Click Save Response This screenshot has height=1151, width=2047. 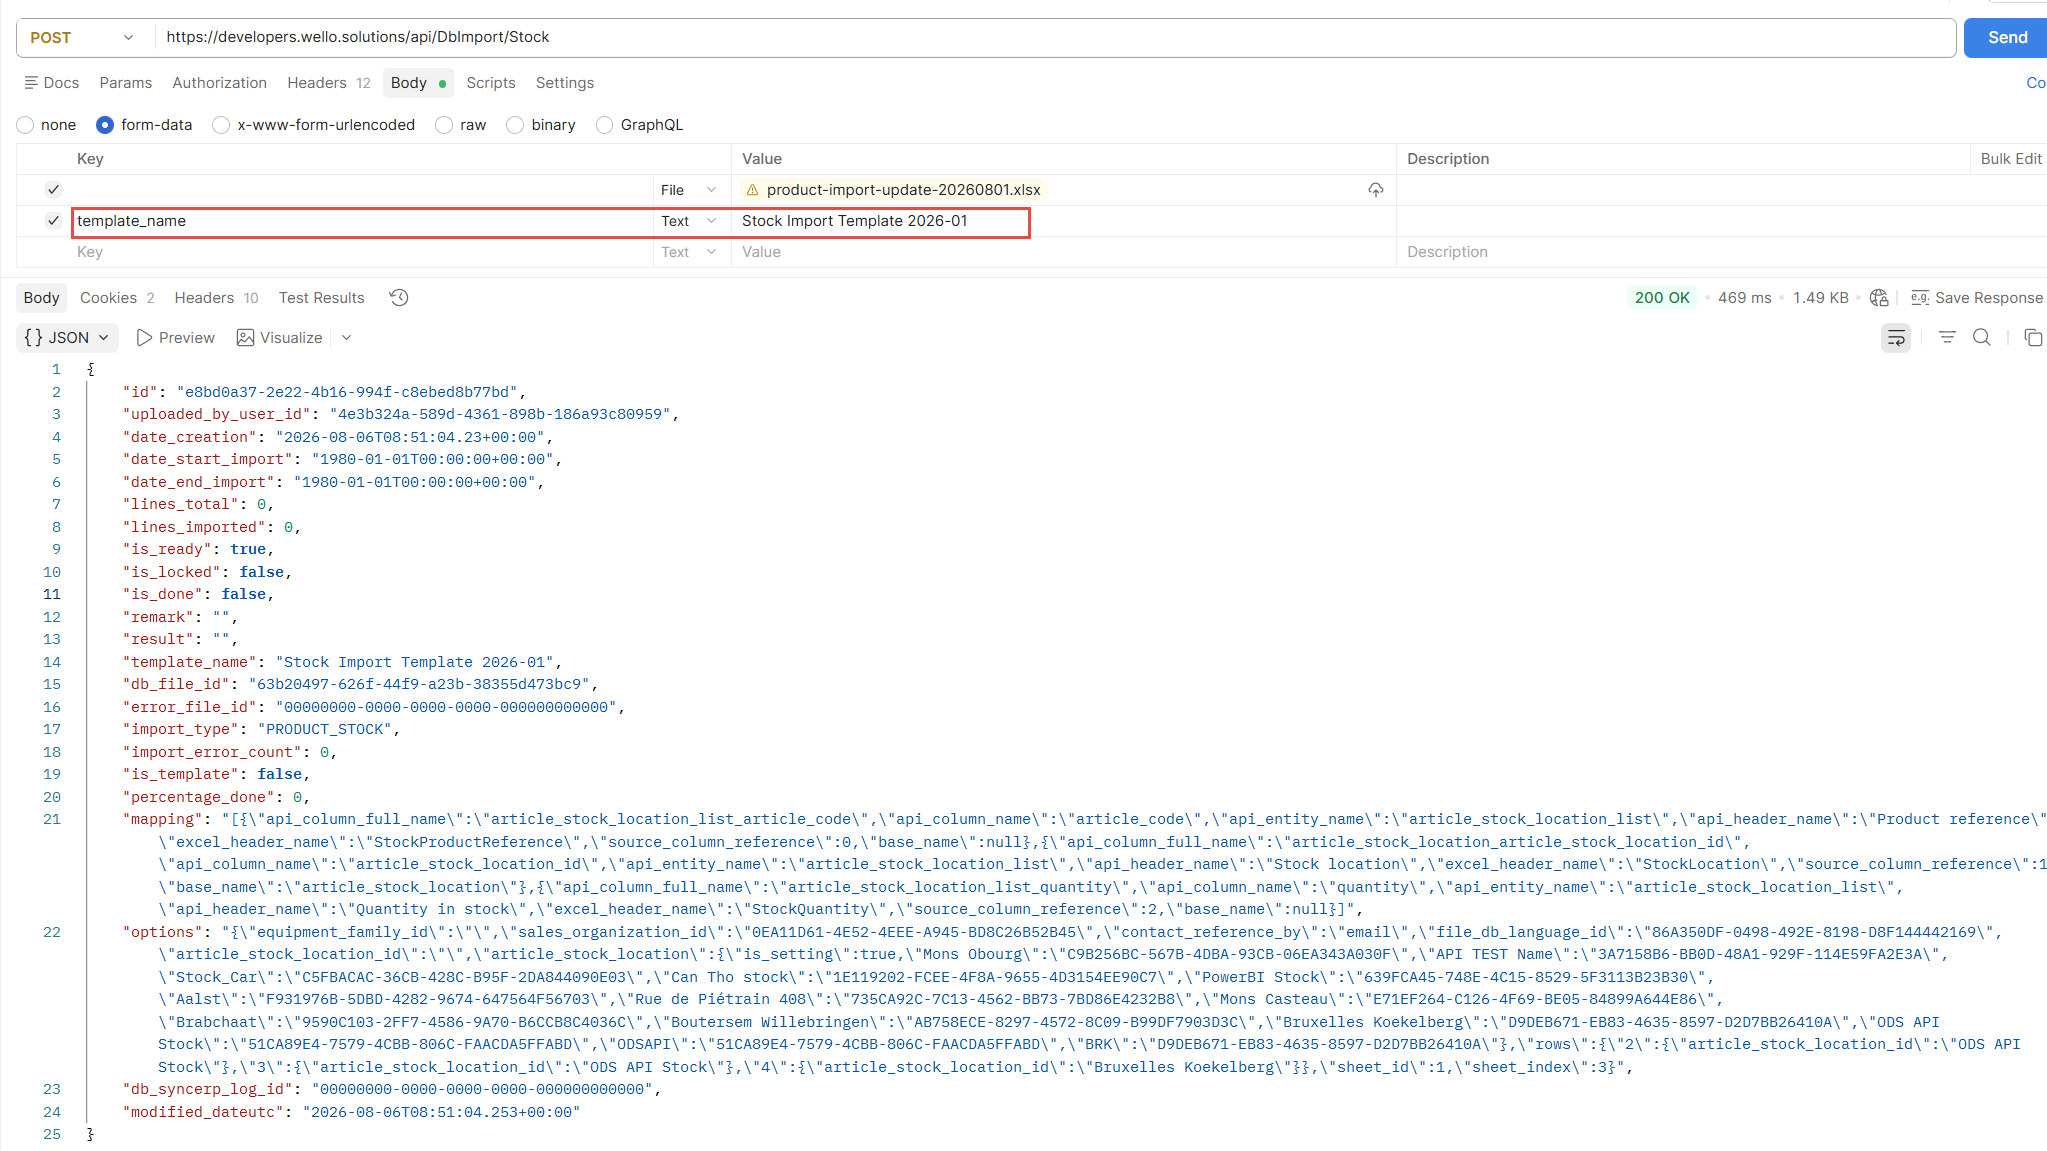[x=1977, y=298]
